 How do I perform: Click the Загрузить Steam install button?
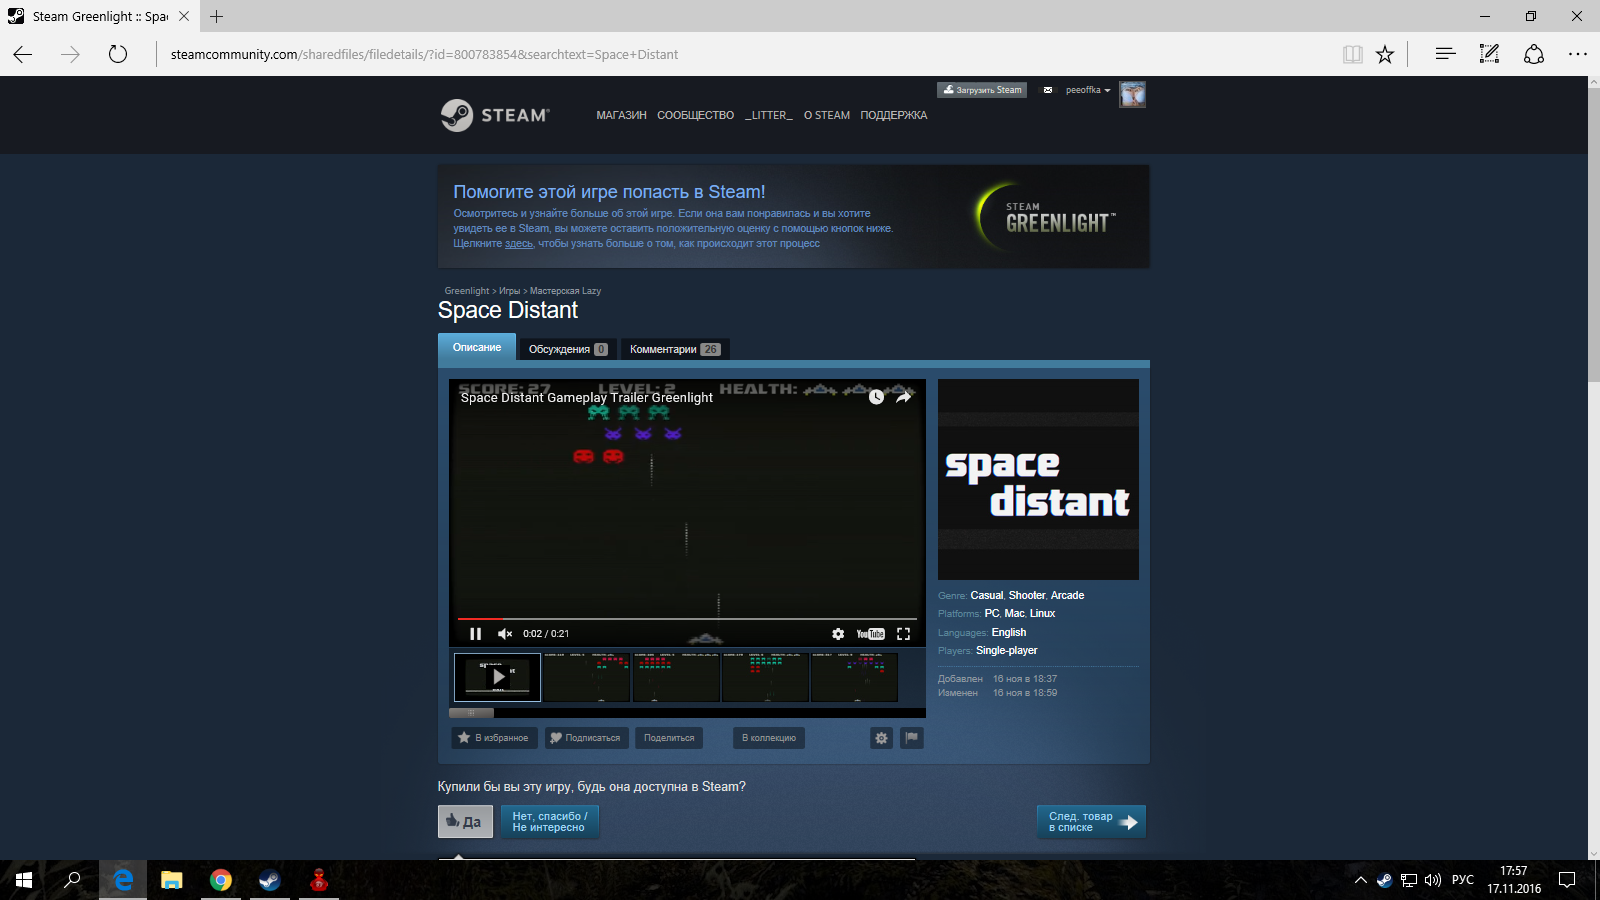tap(982, 90)
